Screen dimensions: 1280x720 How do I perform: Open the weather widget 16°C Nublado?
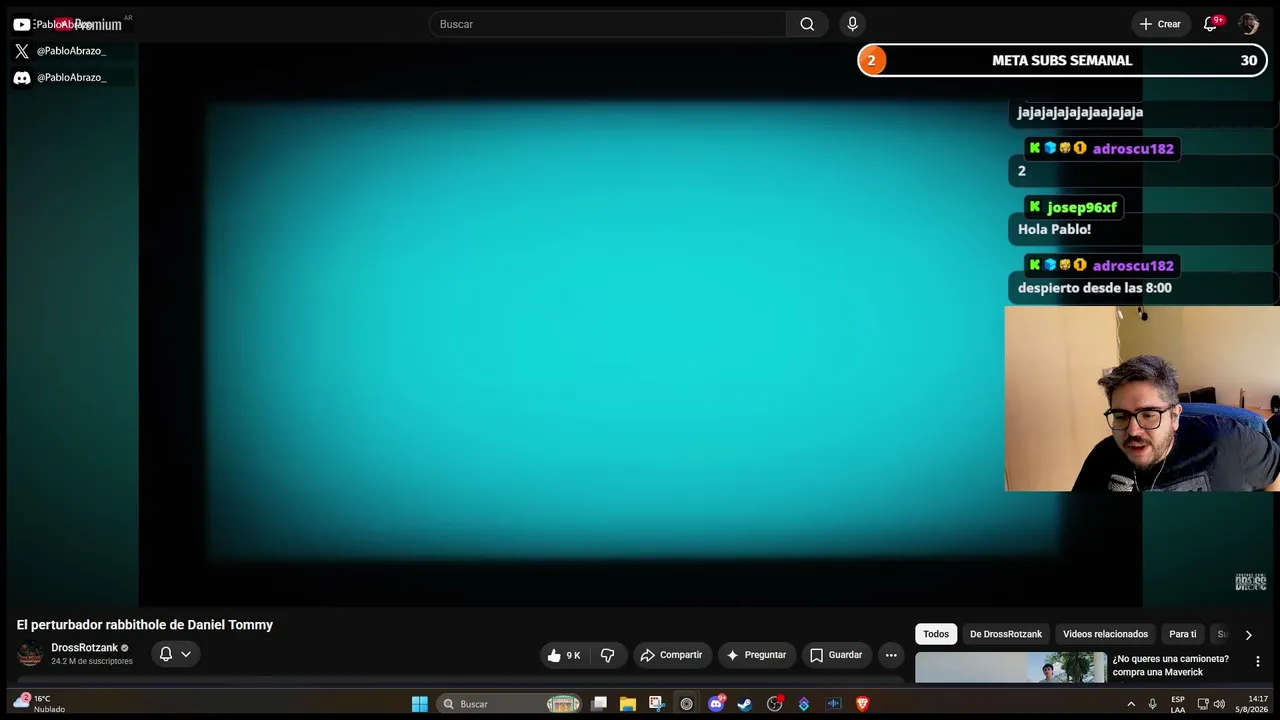click(40, 704)
